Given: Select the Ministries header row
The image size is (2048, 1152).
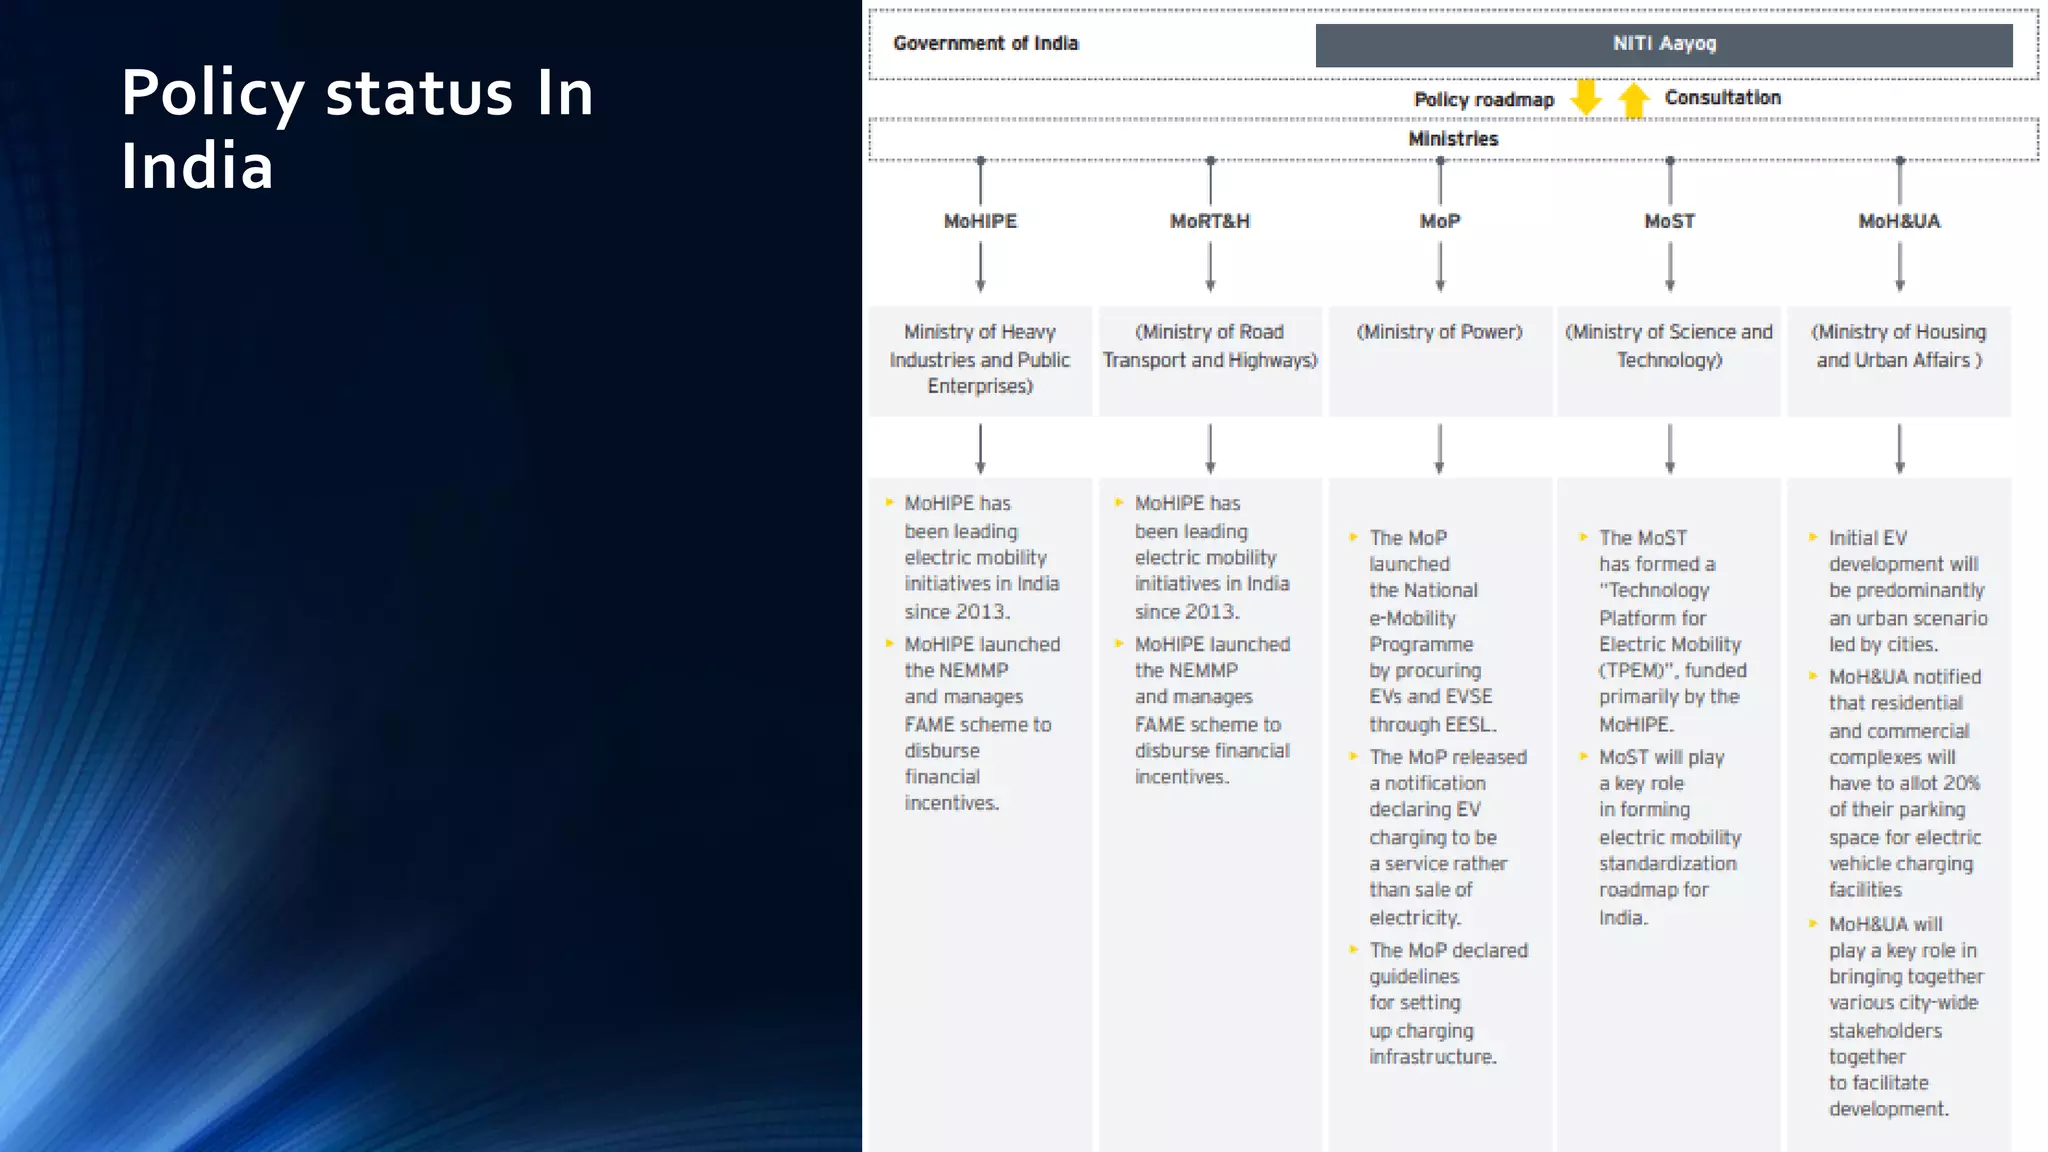Looking at the screenshot, I should [1453, 139].
